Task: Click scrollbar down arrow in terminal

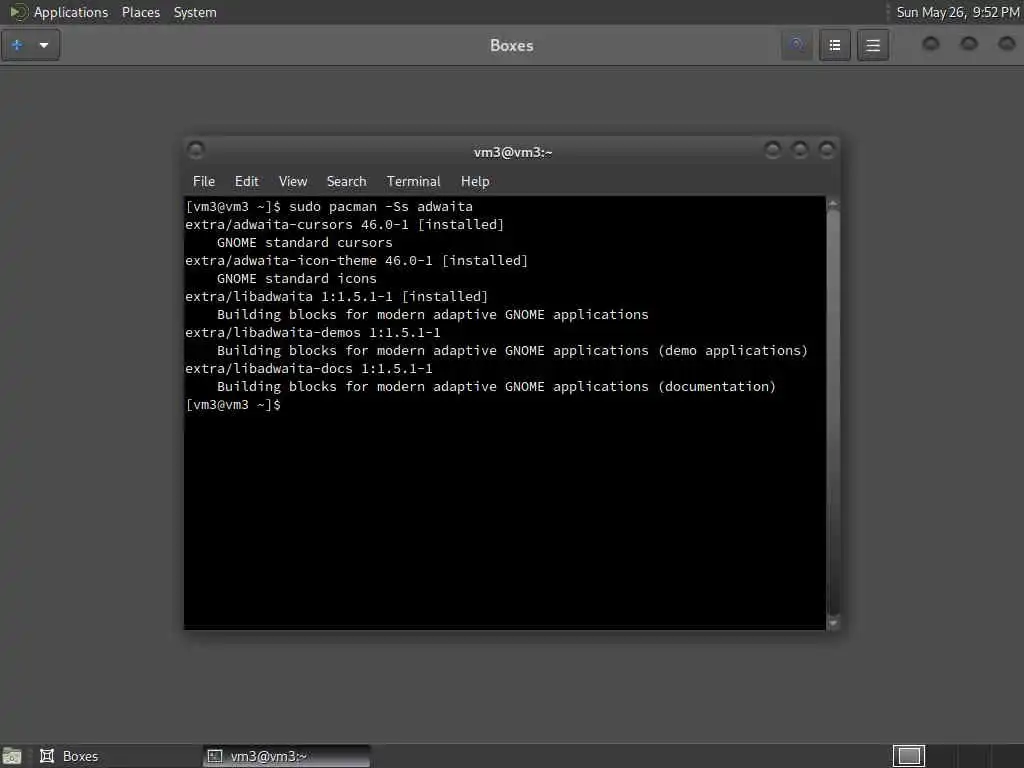Action: 833,623
